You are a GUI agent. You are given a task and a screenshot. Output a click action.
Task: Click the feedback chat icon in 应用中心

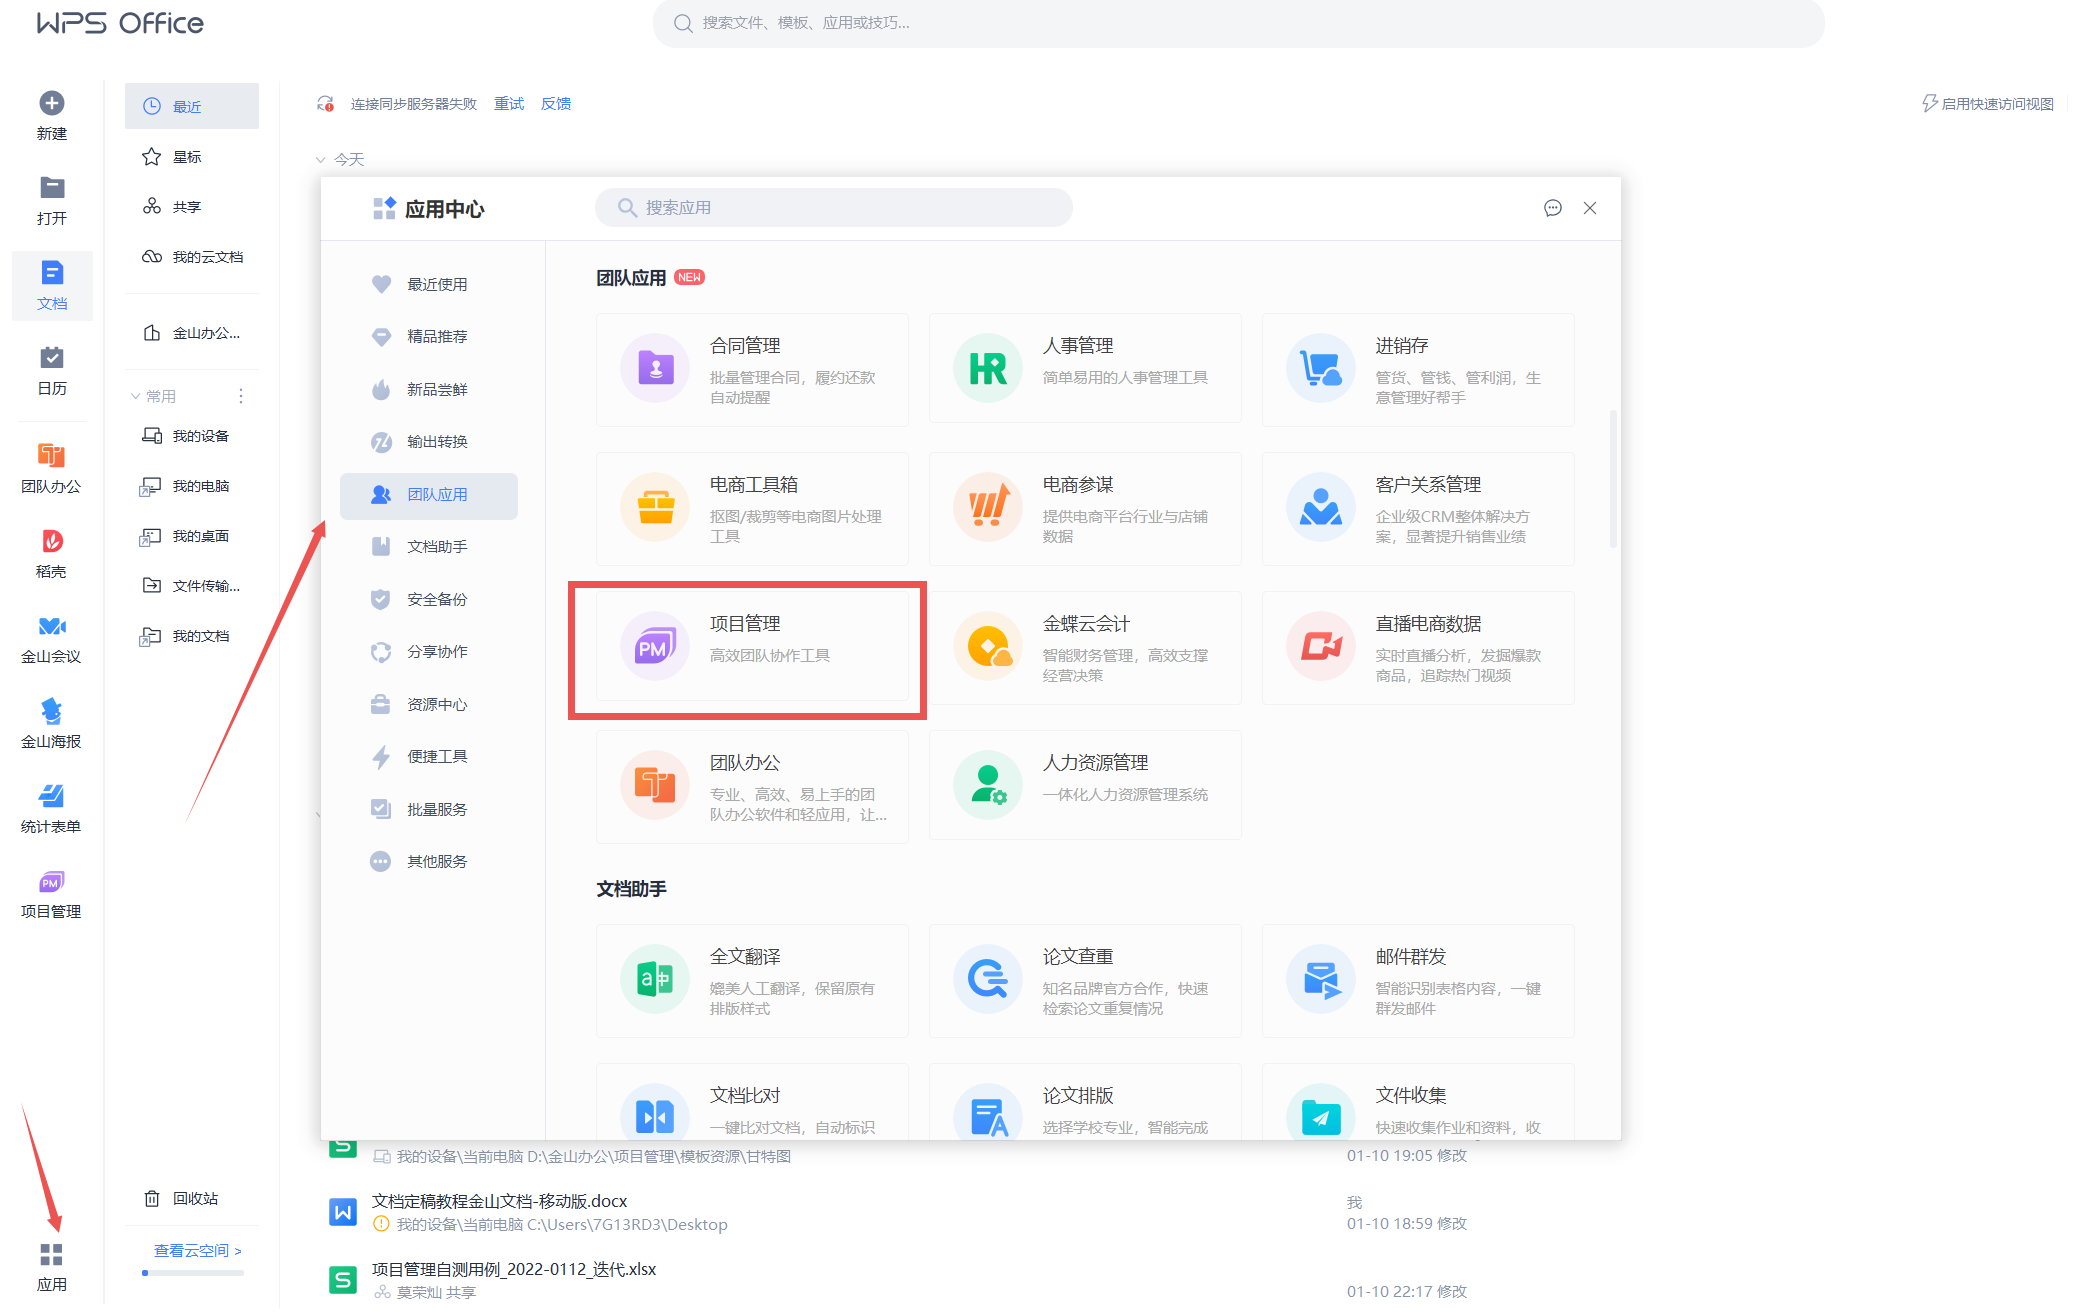click(x=1552, y=208)
